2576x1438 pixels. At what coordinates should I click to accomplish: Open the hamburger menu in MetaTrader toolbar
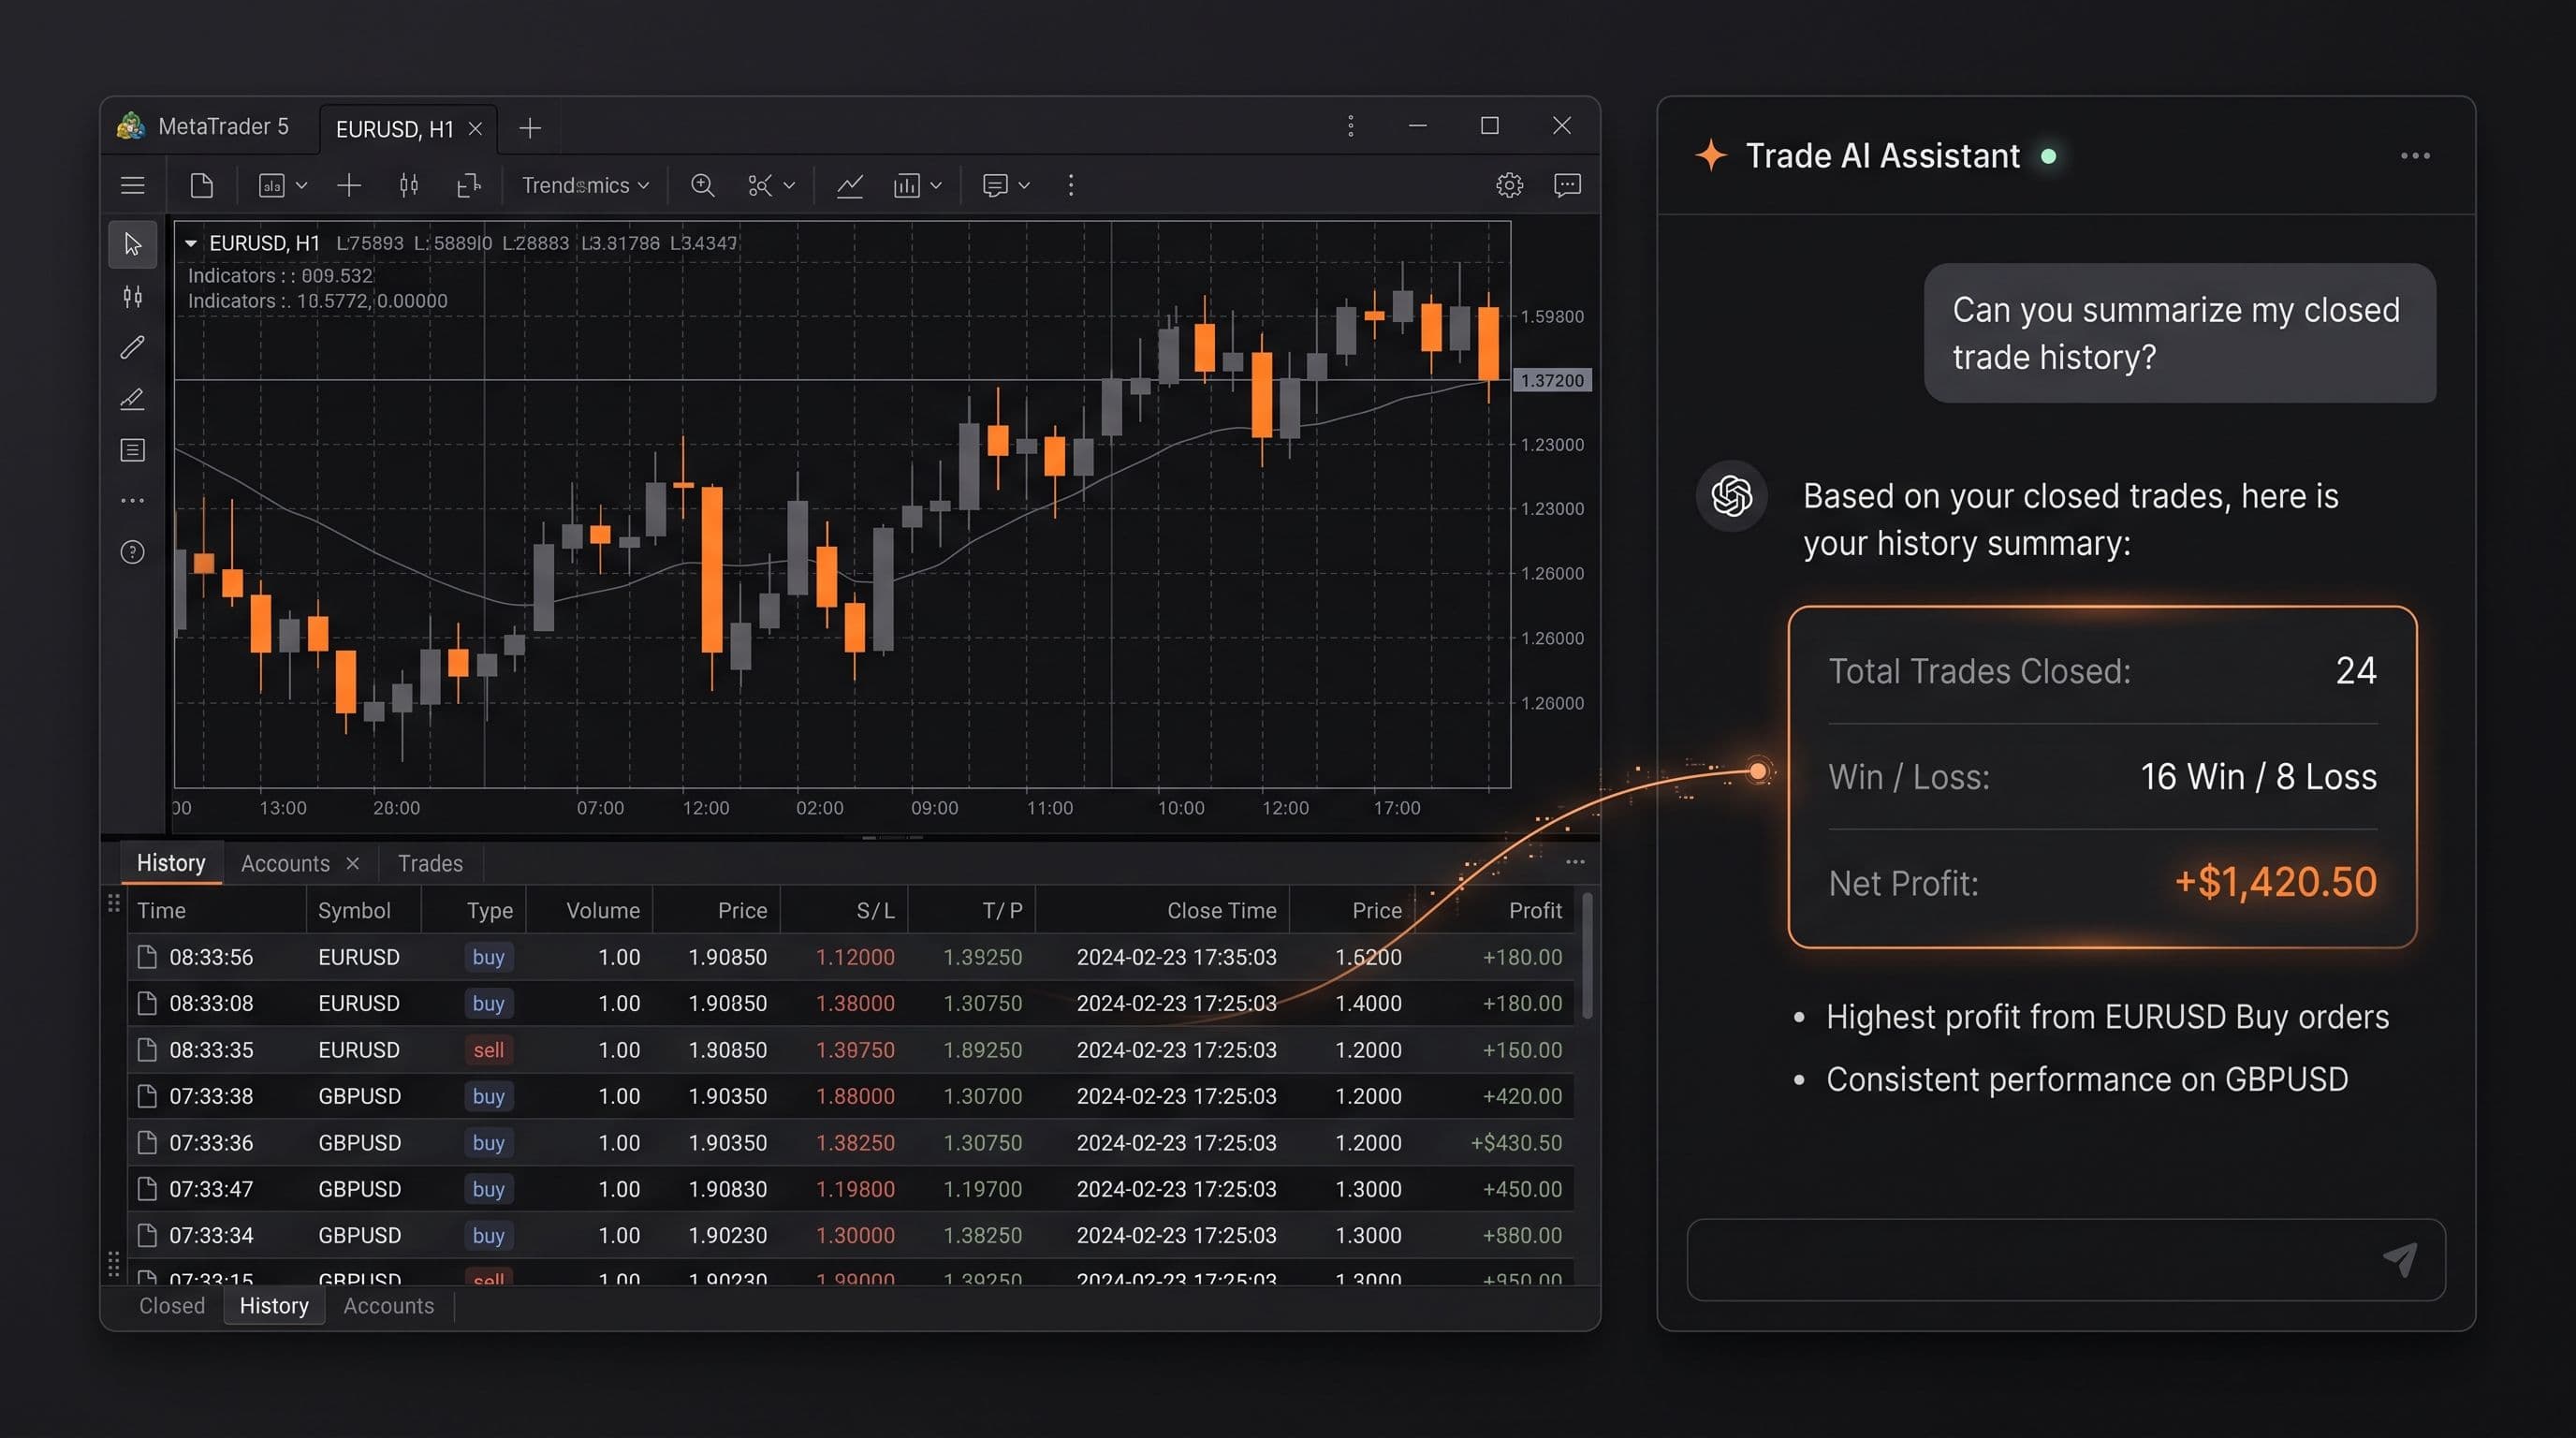click(x=132, y=185)
